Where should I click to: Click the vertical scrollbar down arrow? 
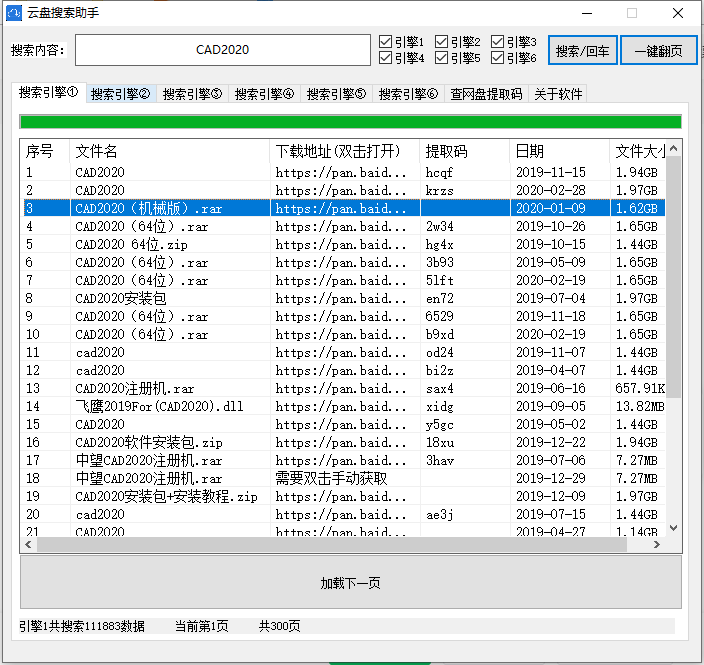pyautogui.click(x=673, y=528)
